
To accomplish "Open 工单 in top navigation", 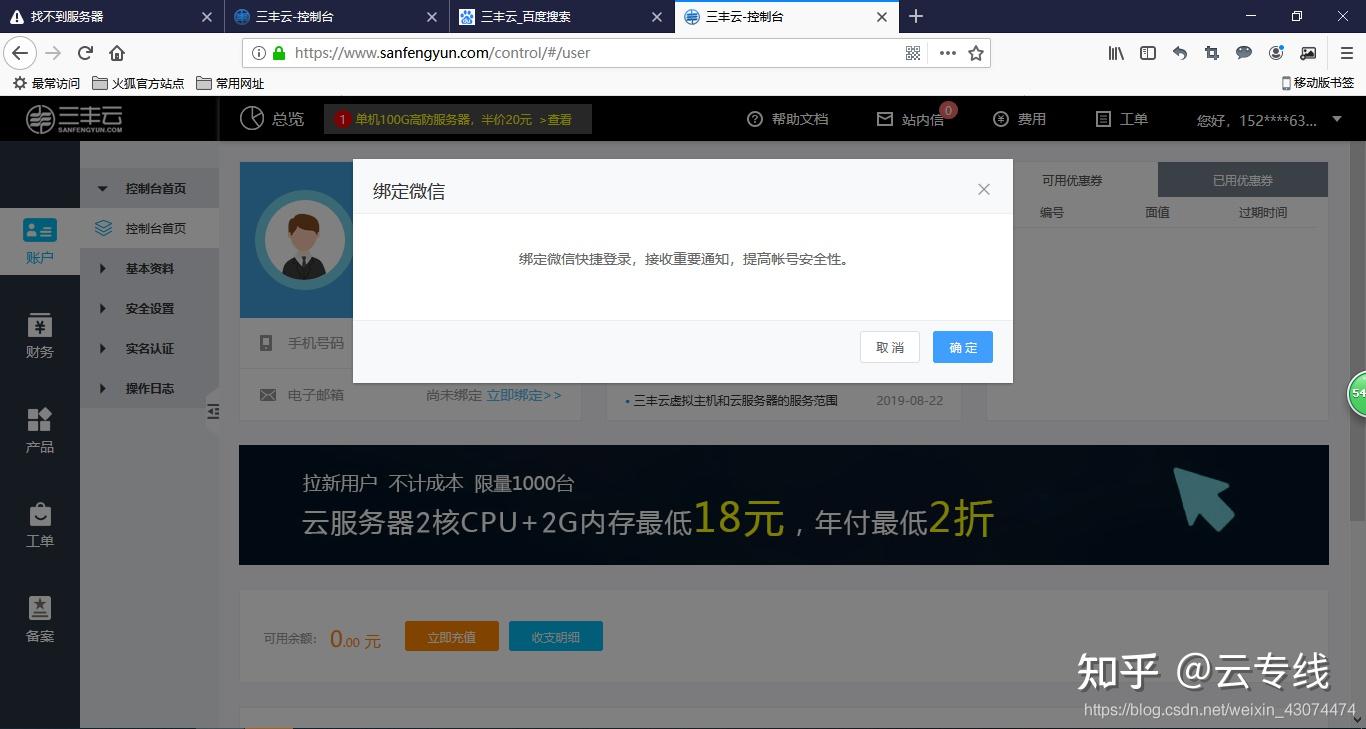I will point(1122,119).
